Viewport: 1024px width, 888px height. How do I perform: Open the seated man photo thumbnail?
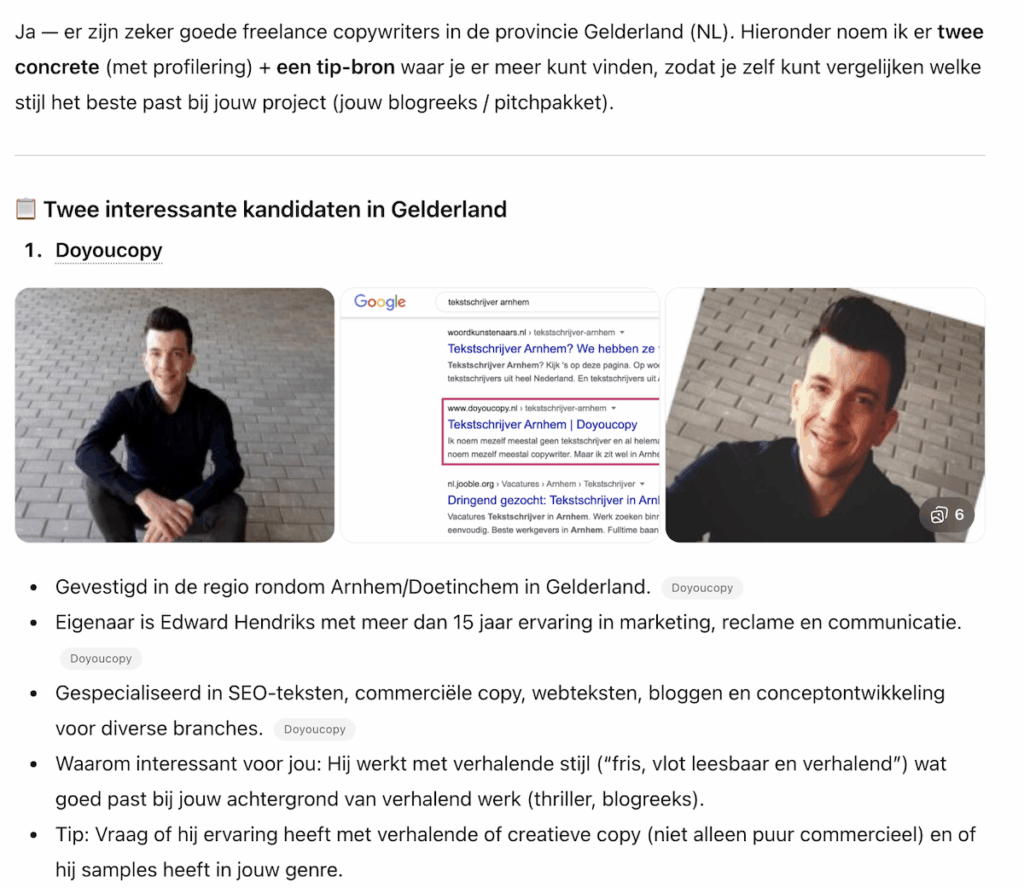(174, 415)
